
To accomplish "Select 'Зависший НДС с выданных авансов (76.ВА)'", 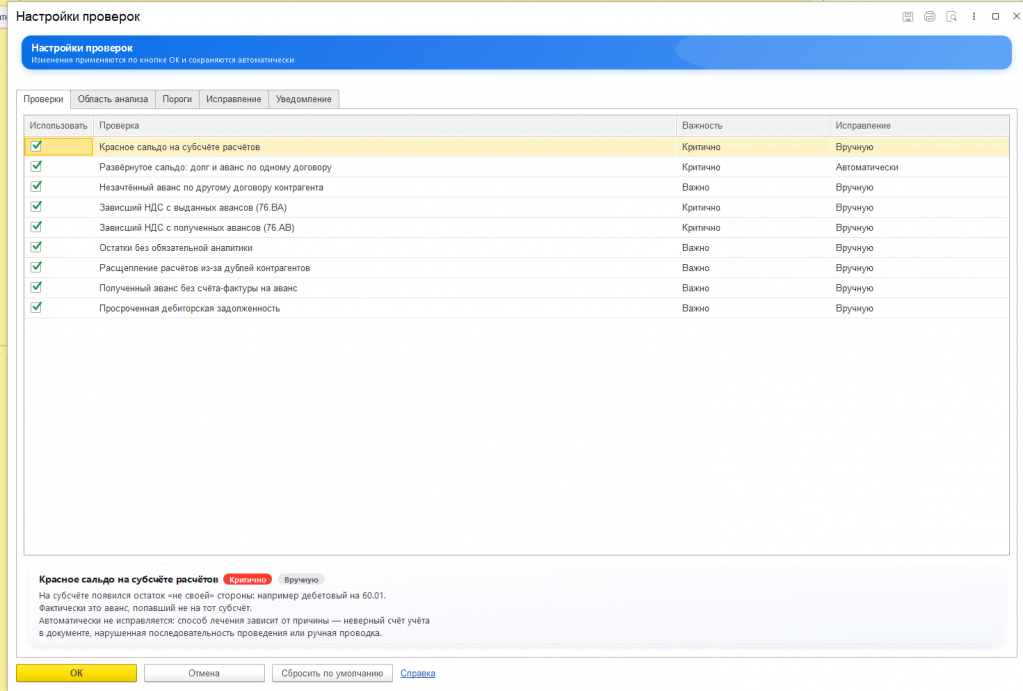I will click(193, 207).
